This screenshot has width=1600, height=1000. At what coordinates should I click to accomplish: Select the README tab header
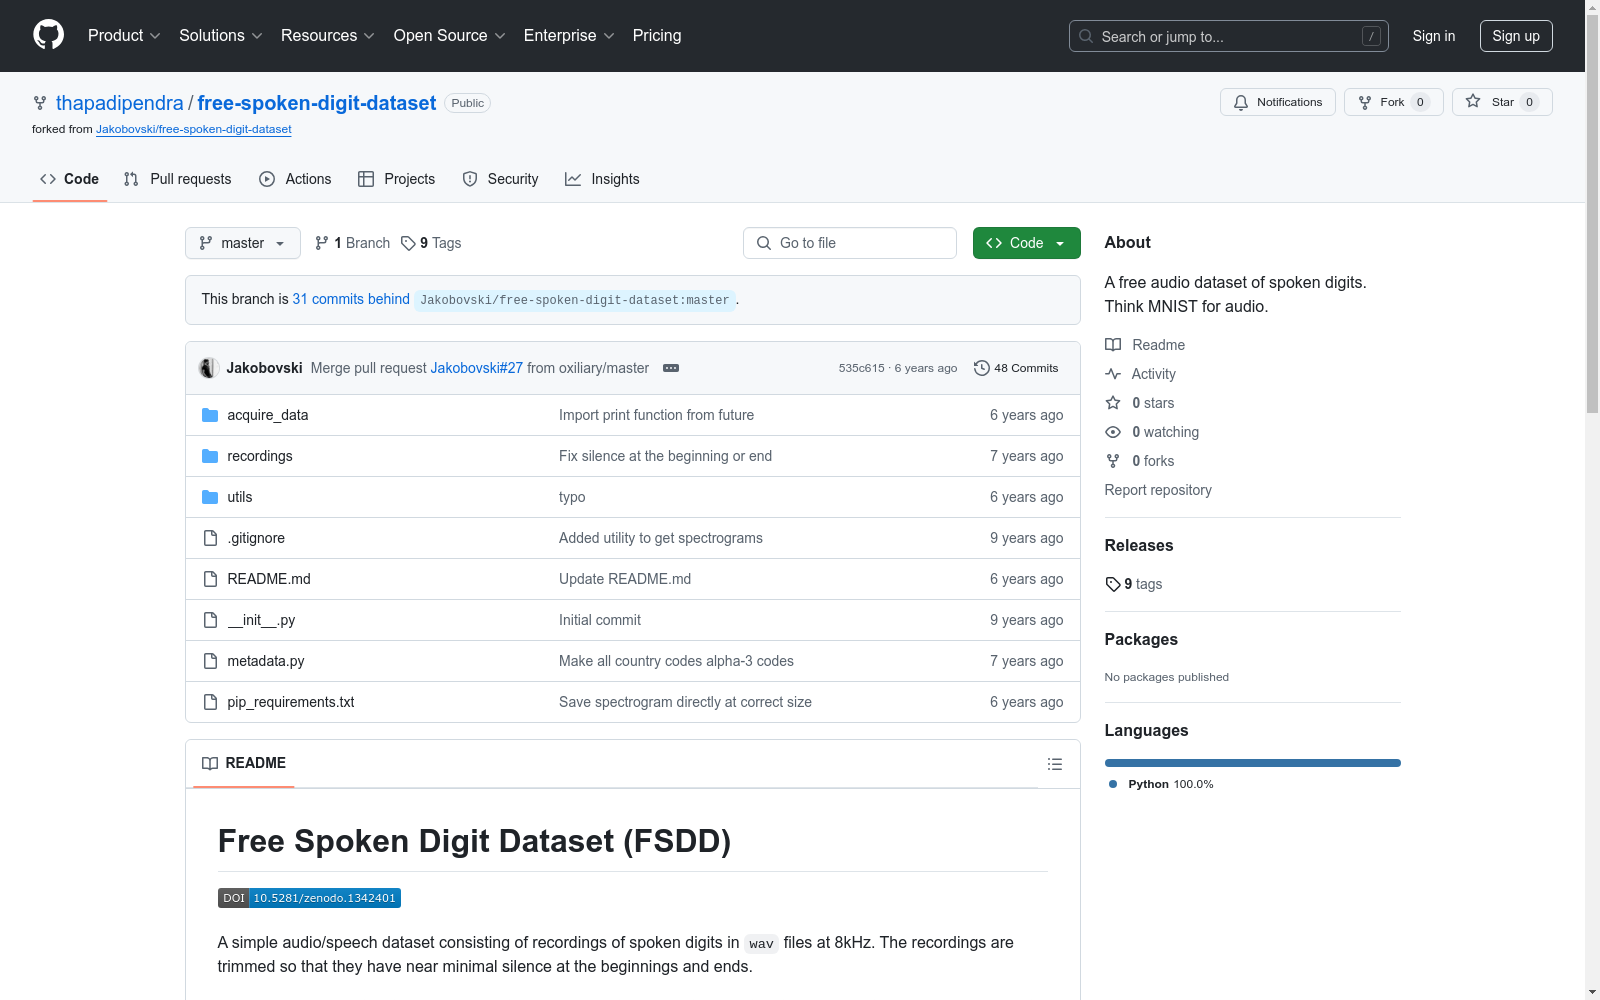tap(244, 763)
